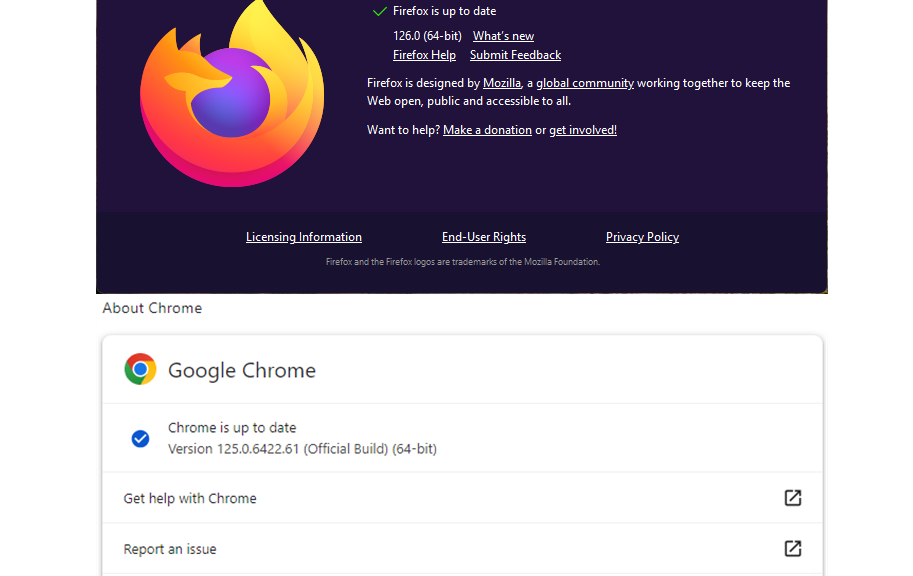Open the What's new link
Viewport: 913px width, 576px height.
pyautogui.click(x=503, y=36)
